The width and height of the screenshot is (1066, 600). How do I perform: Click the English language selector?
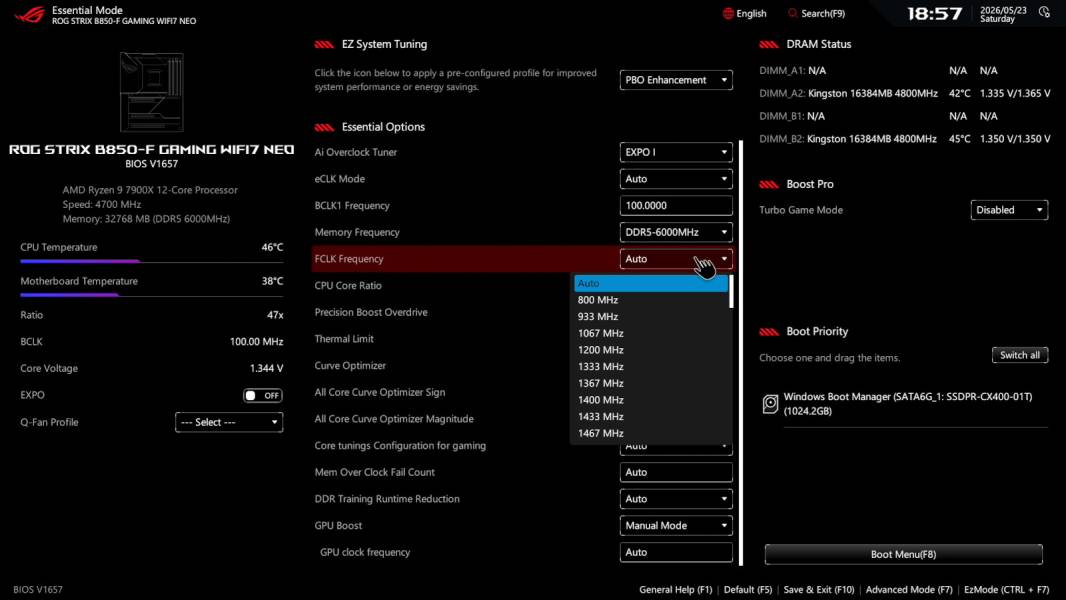tap(744, 14)
